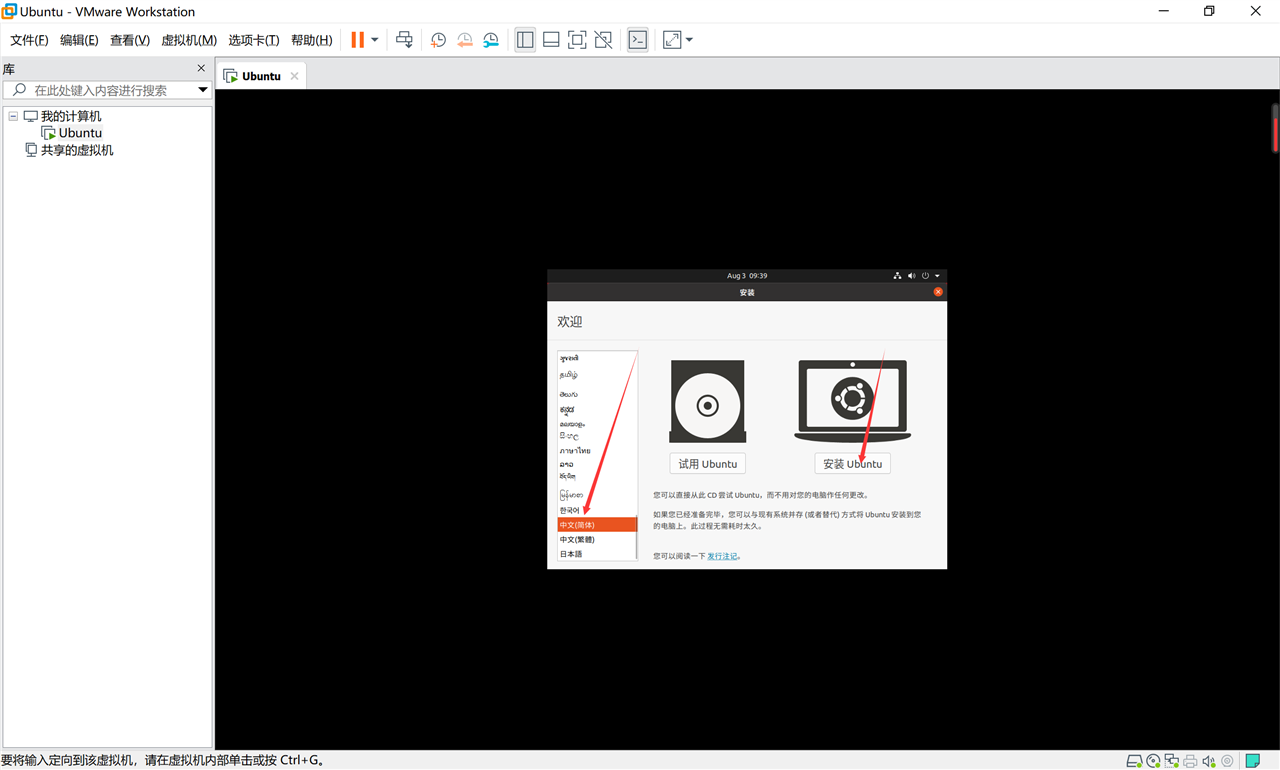Viewport: 1280px width, 770px height.
Task: Select 中文(简体) in the language list
Action: pos(597,525)
